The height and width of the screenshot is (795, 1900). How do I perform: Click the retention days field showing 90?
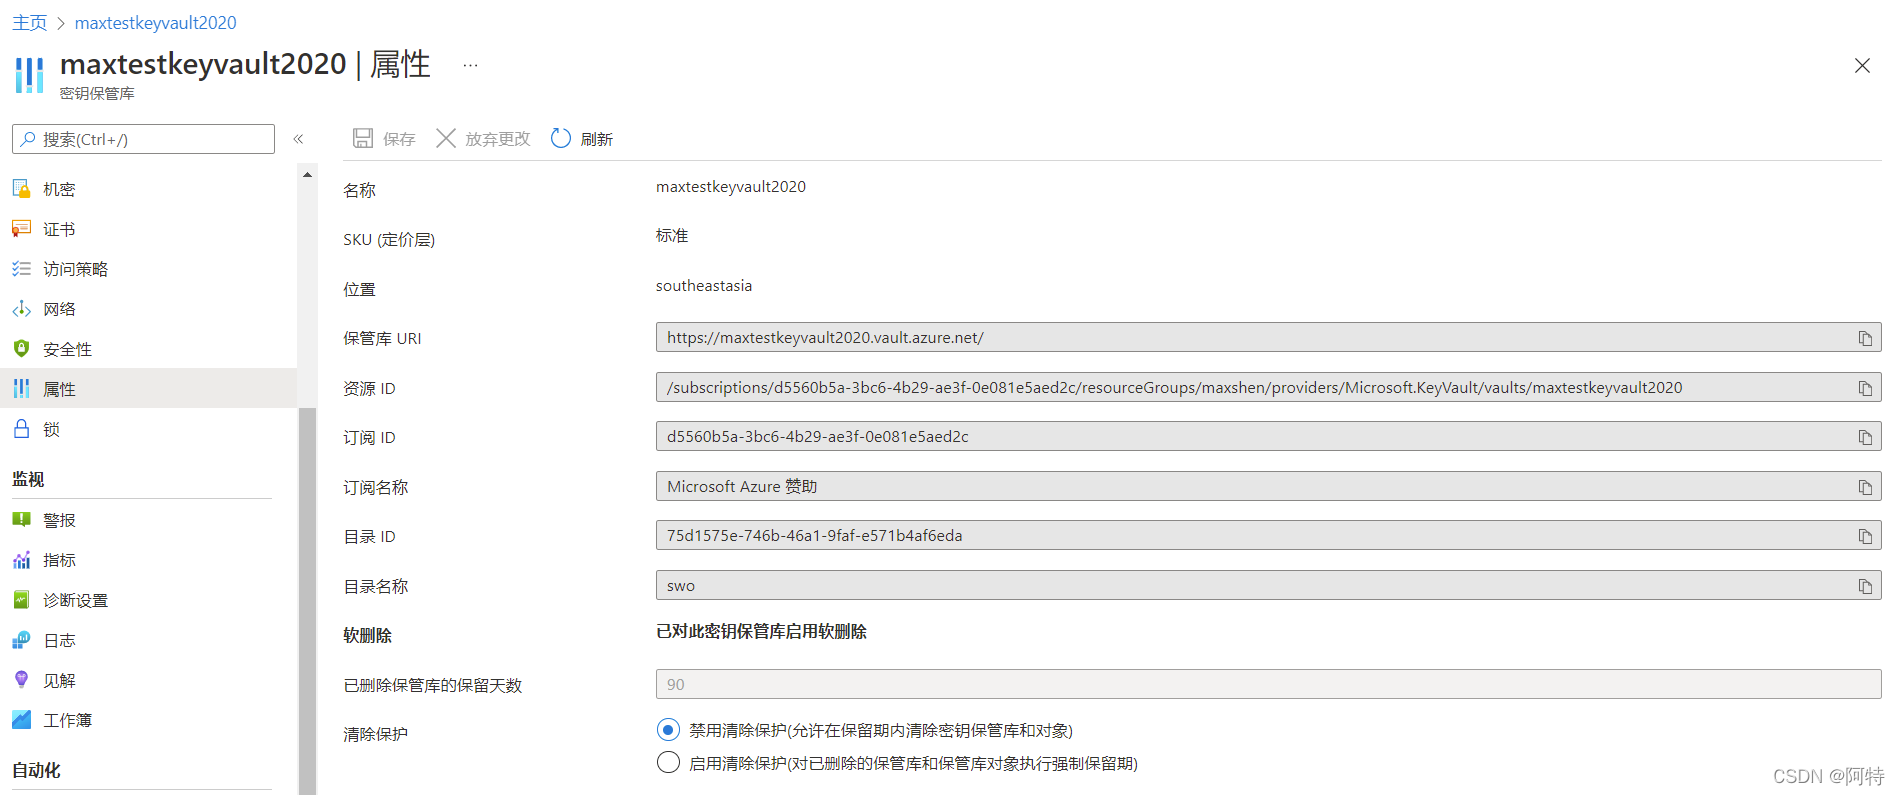(x=1268, y=684)
